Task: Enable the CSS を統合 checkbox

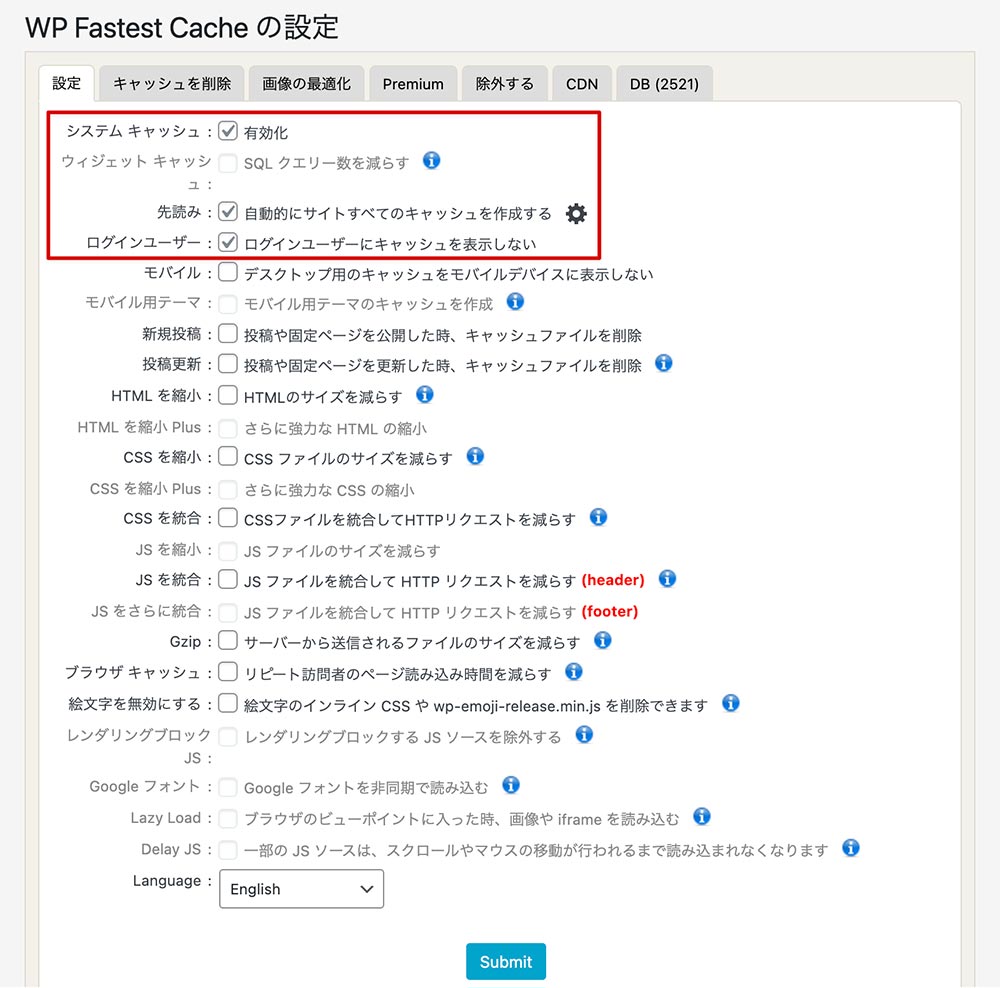Action: pyautogui.click(x=228, y=518)
